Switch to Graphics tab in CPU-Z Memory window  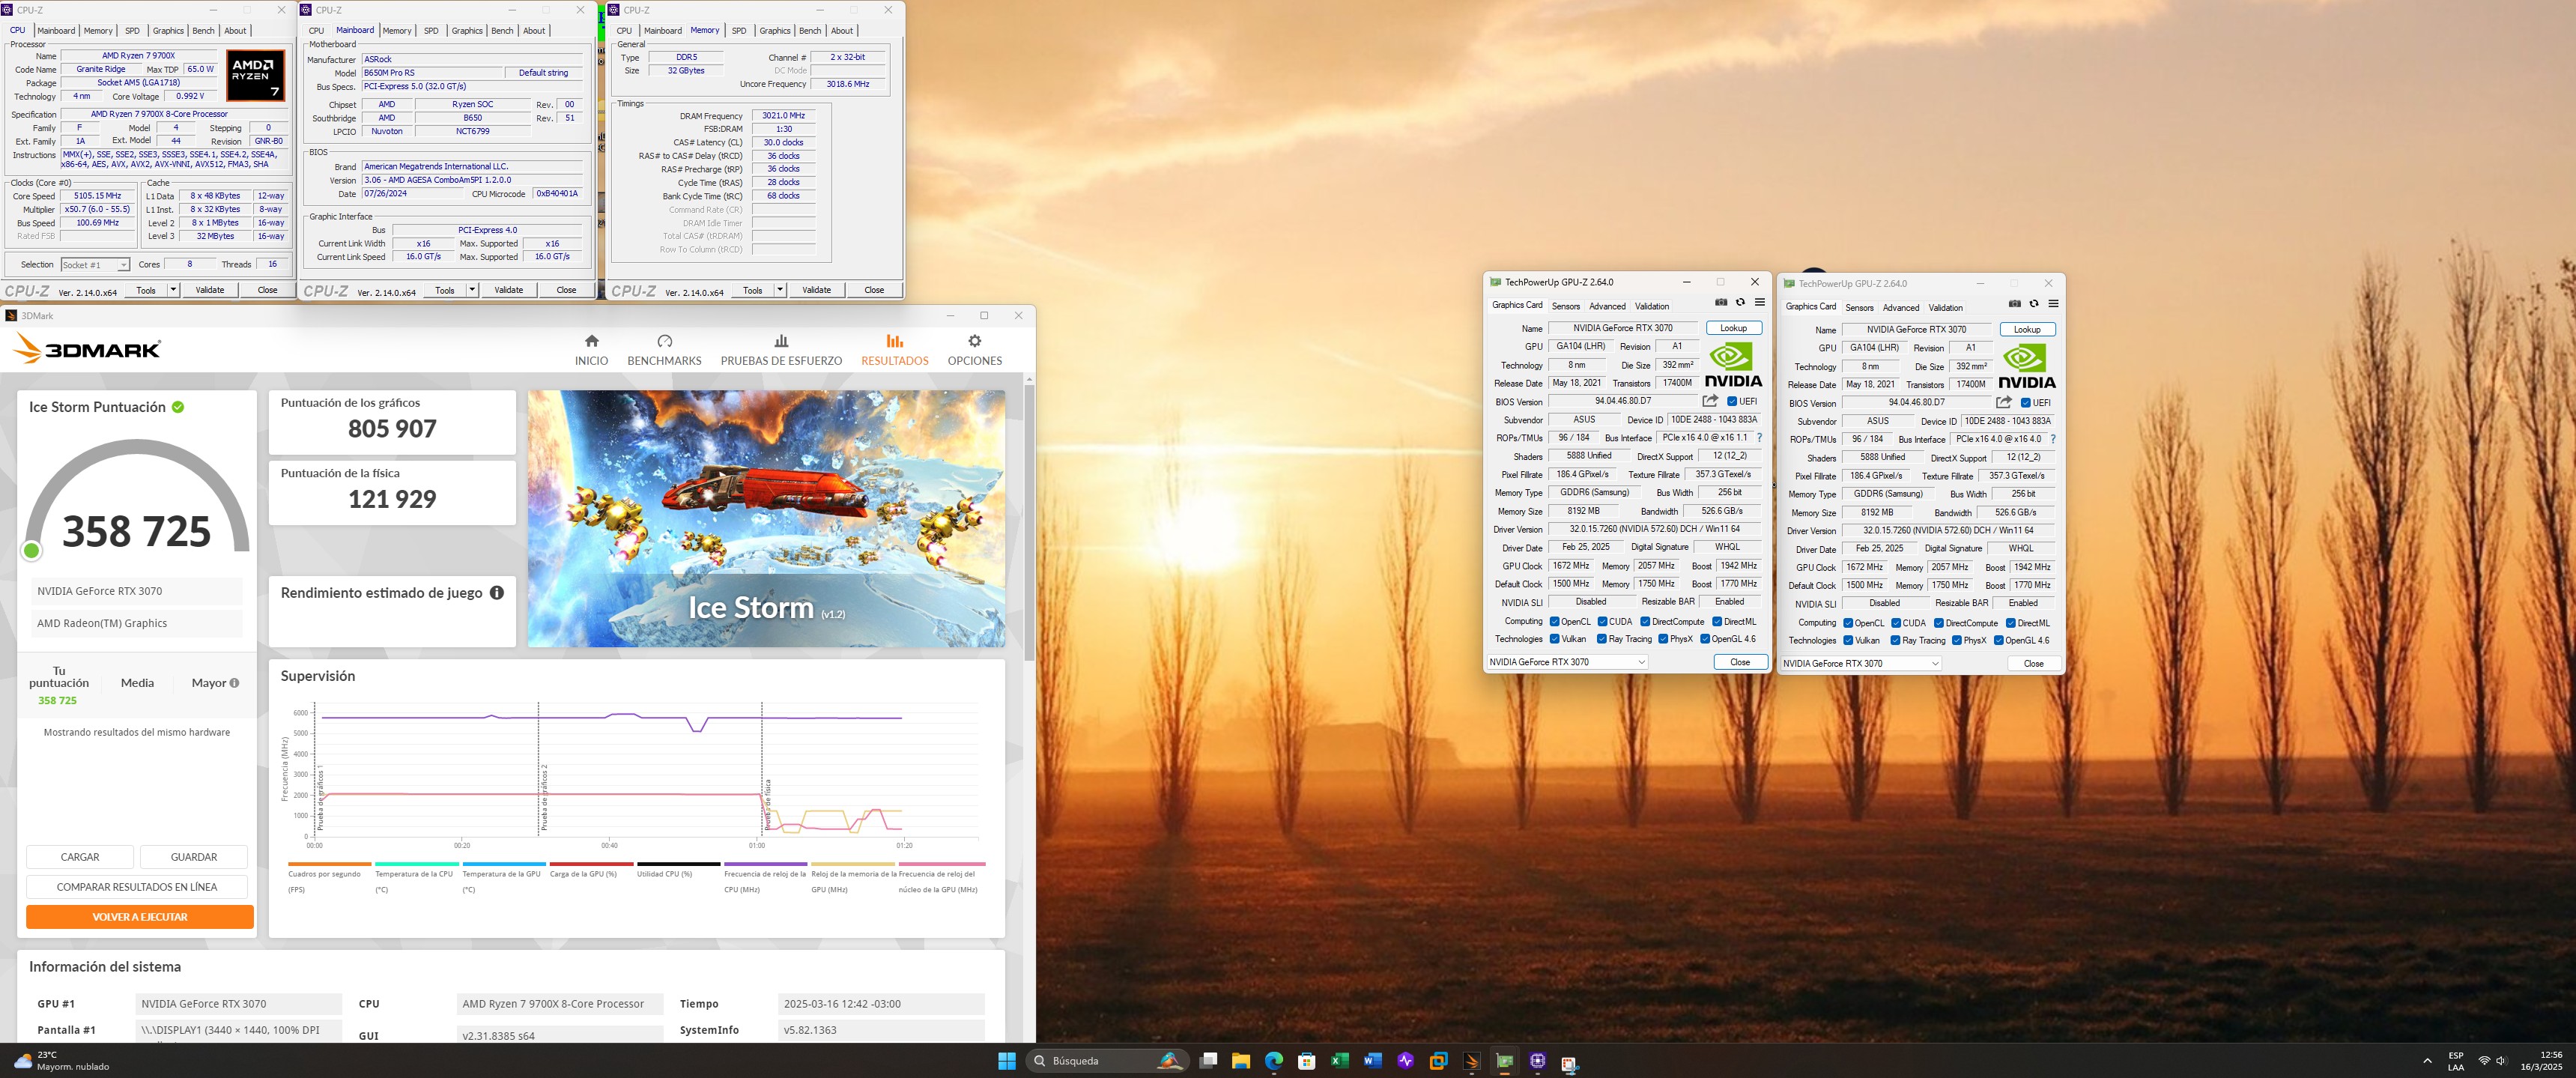click(775, 31)
